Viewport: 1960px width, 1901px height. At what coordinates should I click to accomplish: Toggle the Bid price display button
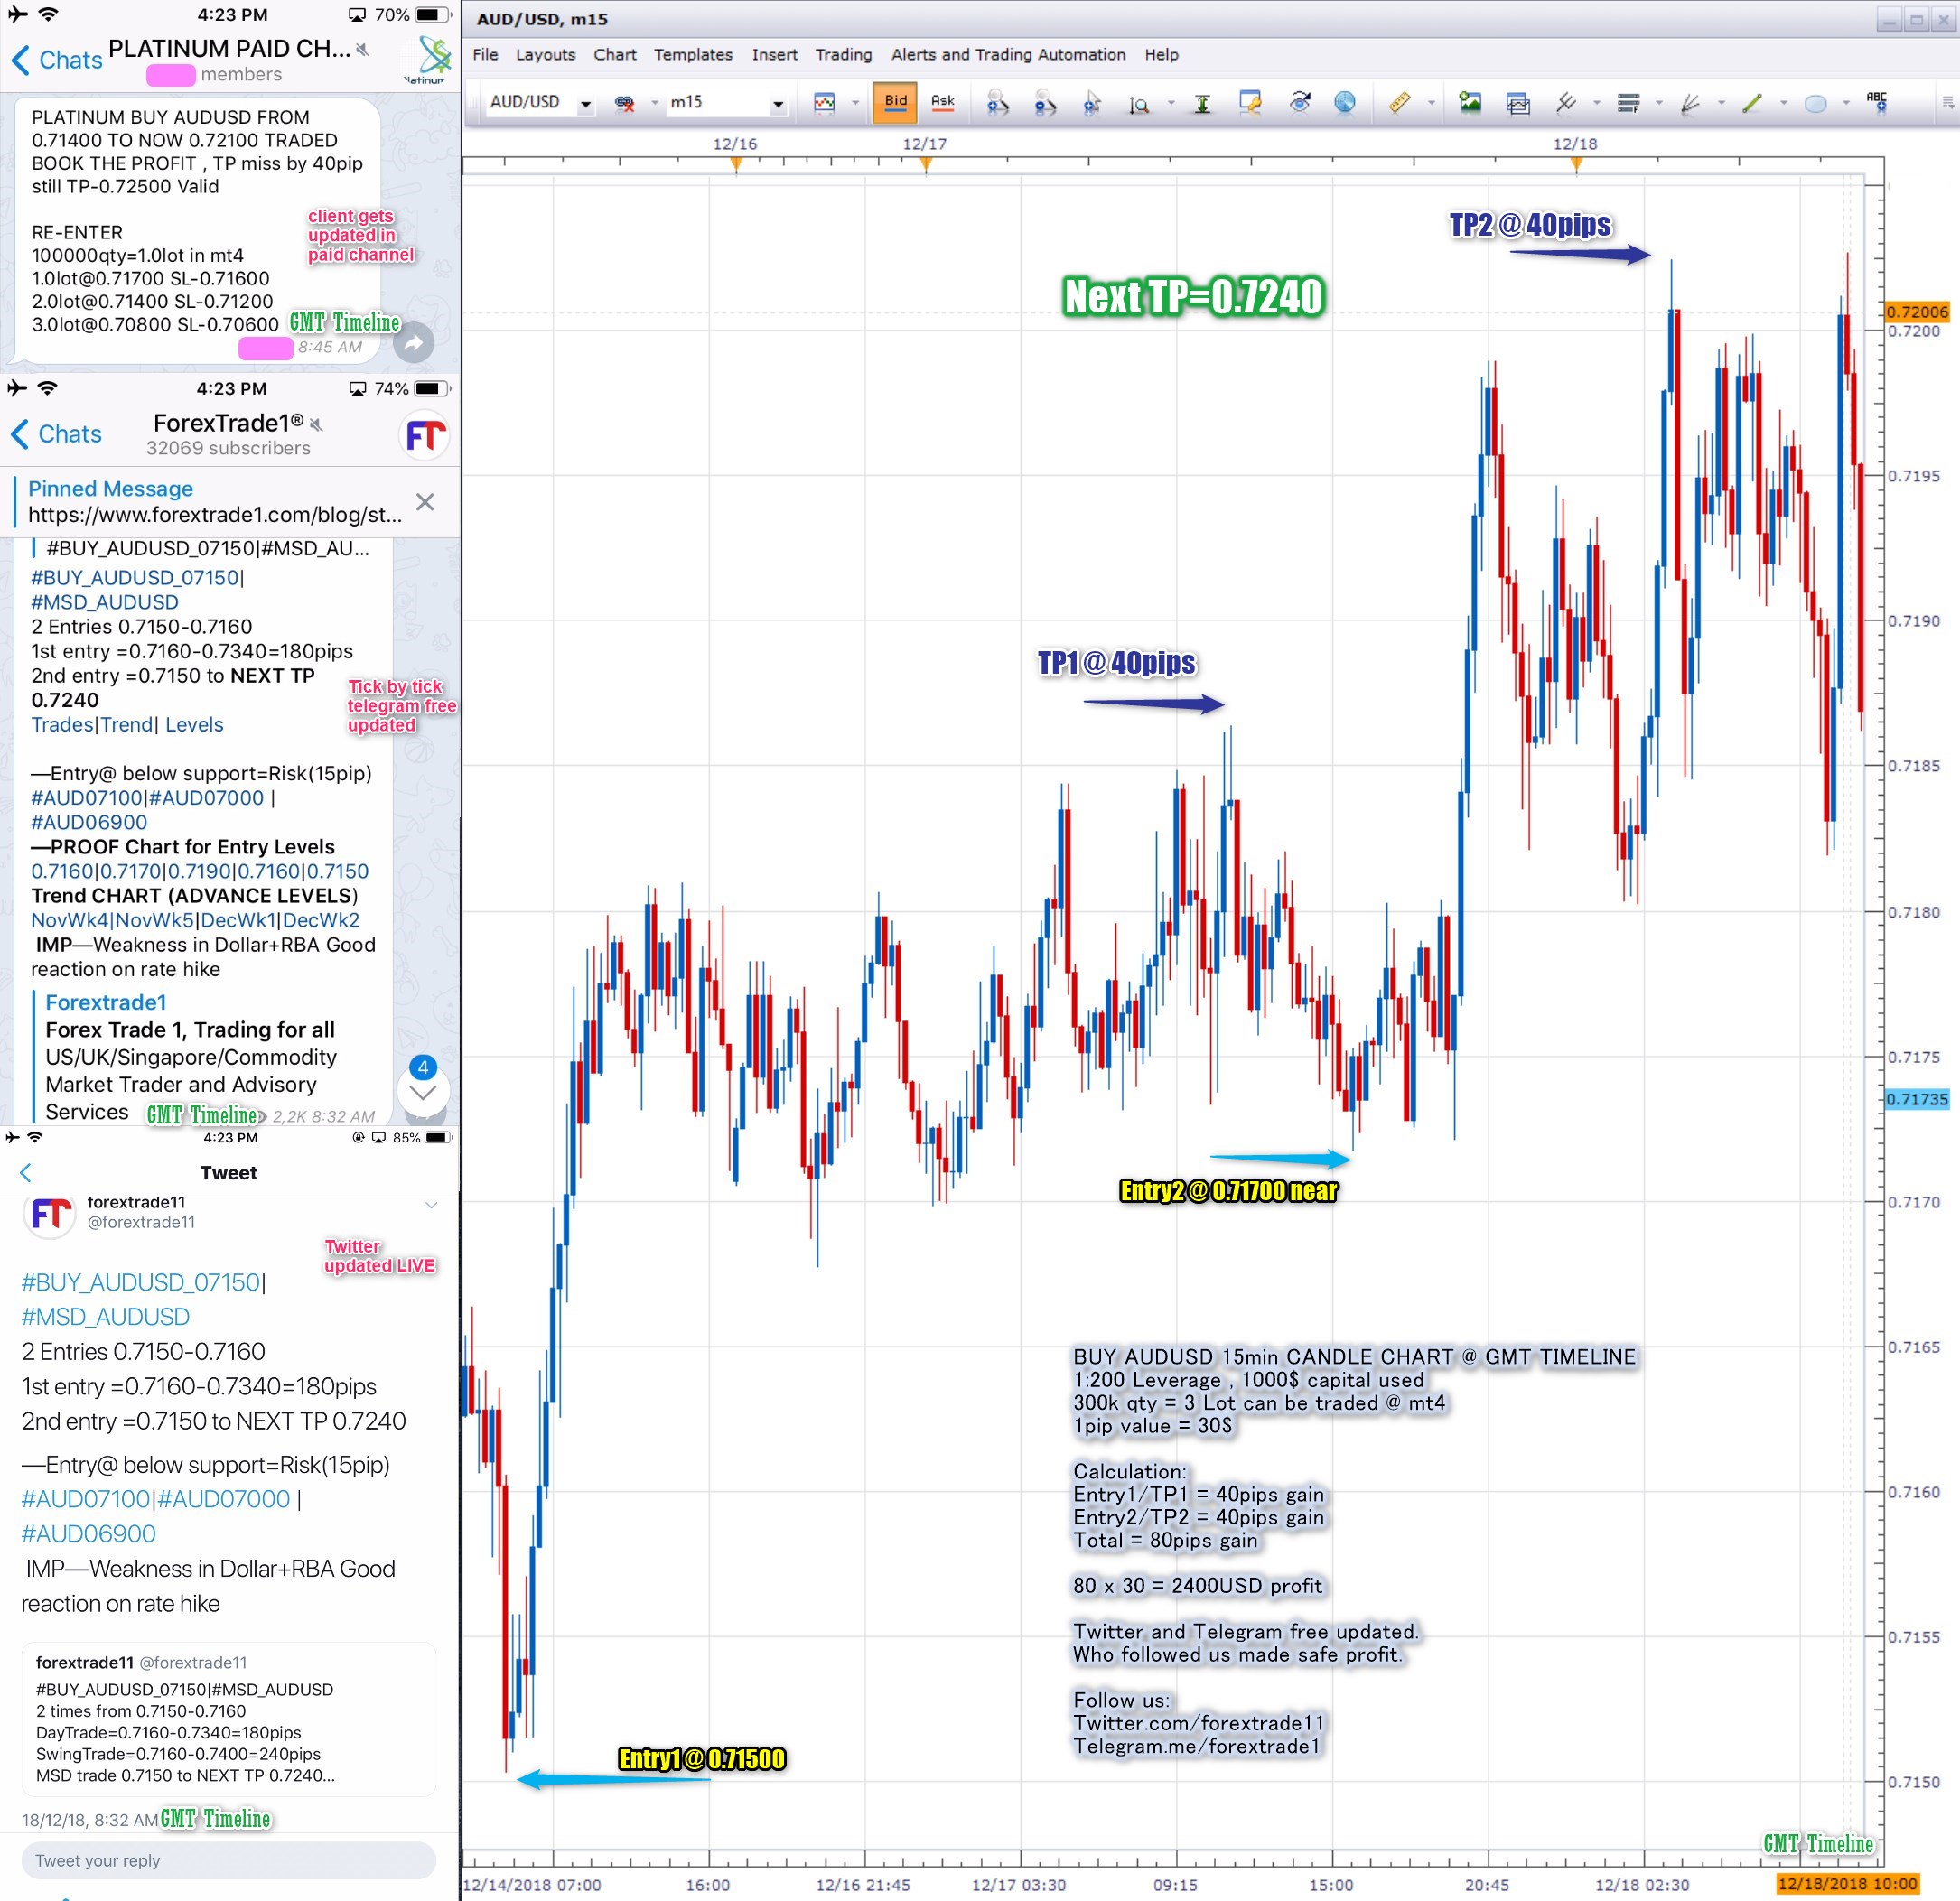point(895,102)
